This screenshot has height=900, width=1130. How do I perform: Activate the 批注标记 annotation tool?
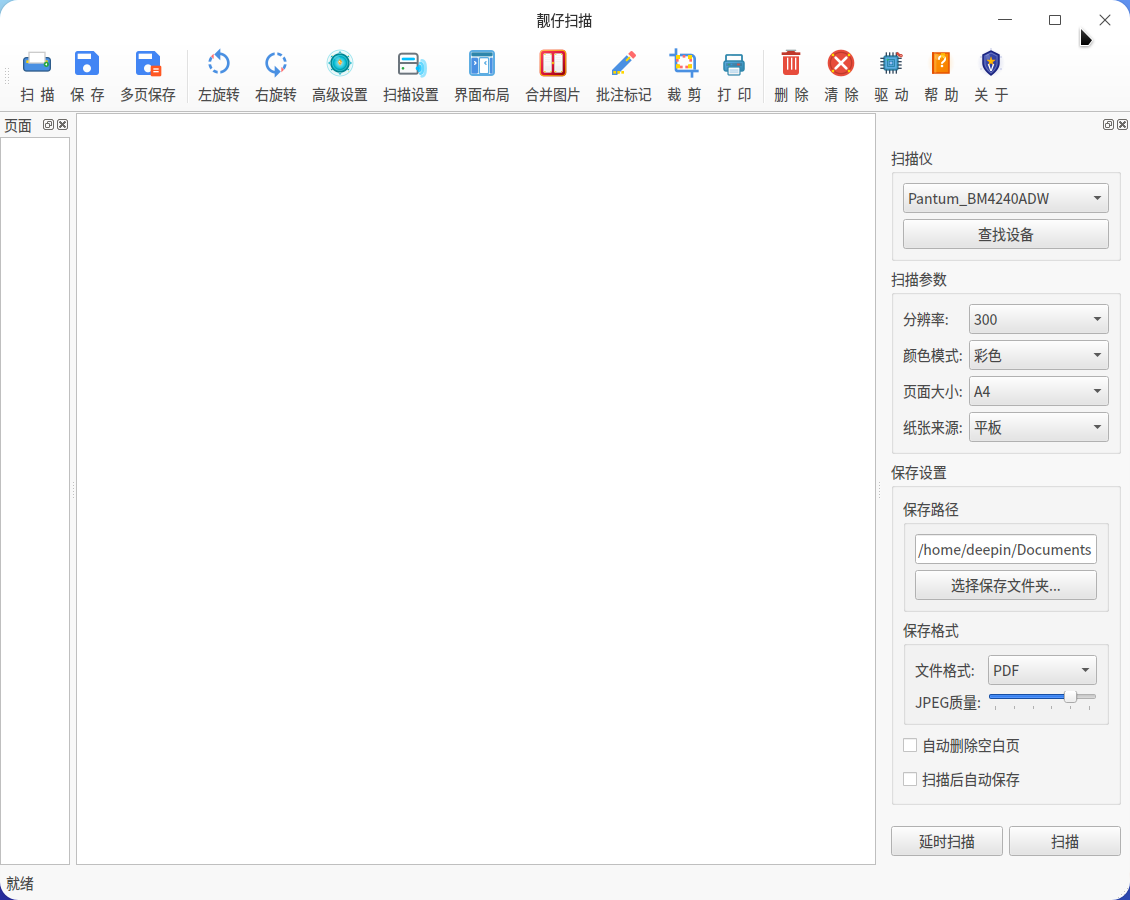pos(623,76)
